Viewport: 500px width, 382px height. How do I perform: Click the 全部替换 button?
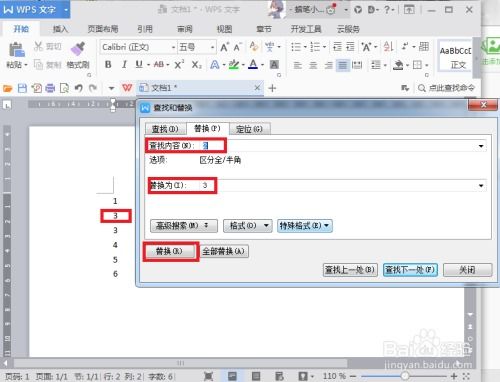click(224, 251)
